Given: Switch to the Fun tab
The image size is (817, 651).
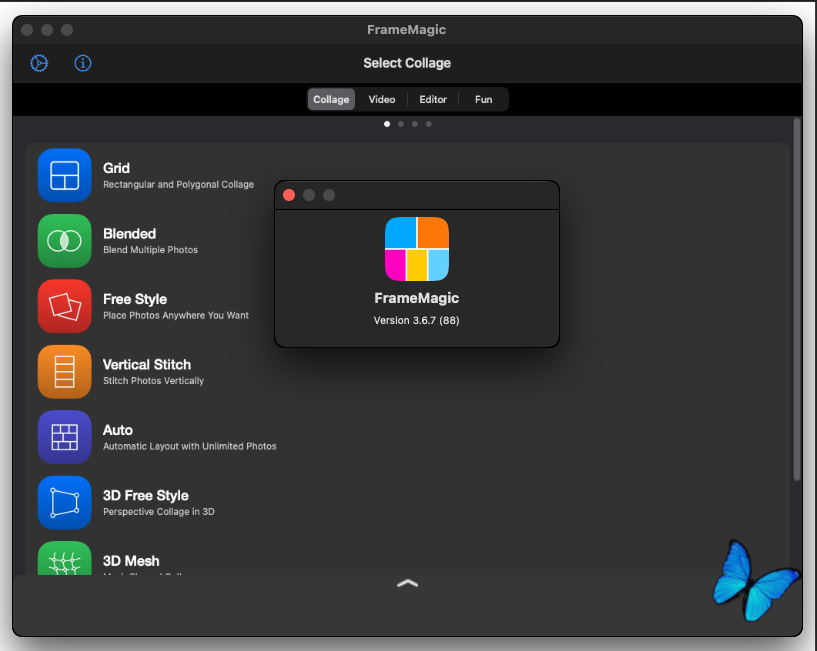Looking at the screenshot, I should (484, 99).
